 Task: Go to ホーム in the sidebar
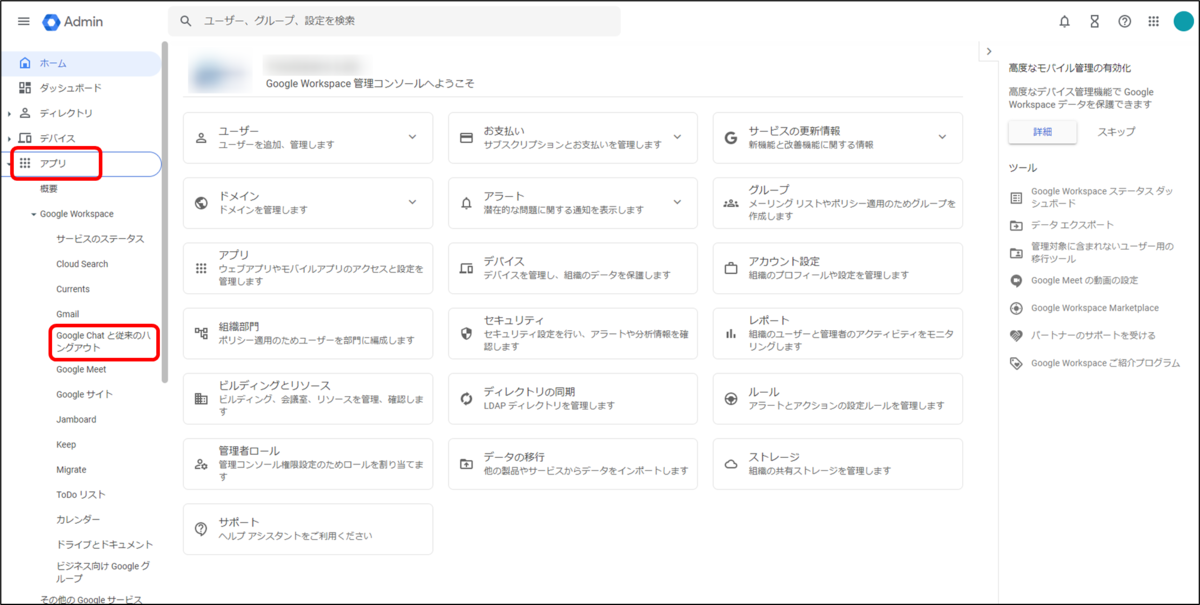(x=80, y=63)
